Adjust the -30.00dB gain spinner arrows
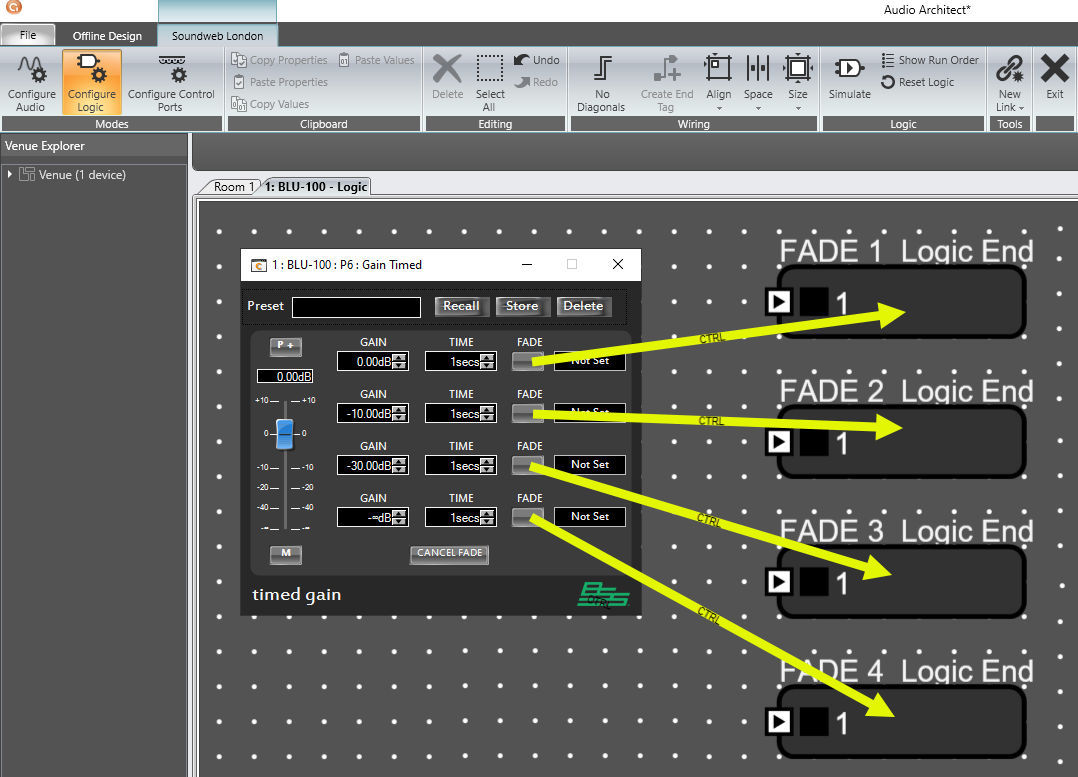1078x777 pixels. pyautogui.click(x=399, y=466)
